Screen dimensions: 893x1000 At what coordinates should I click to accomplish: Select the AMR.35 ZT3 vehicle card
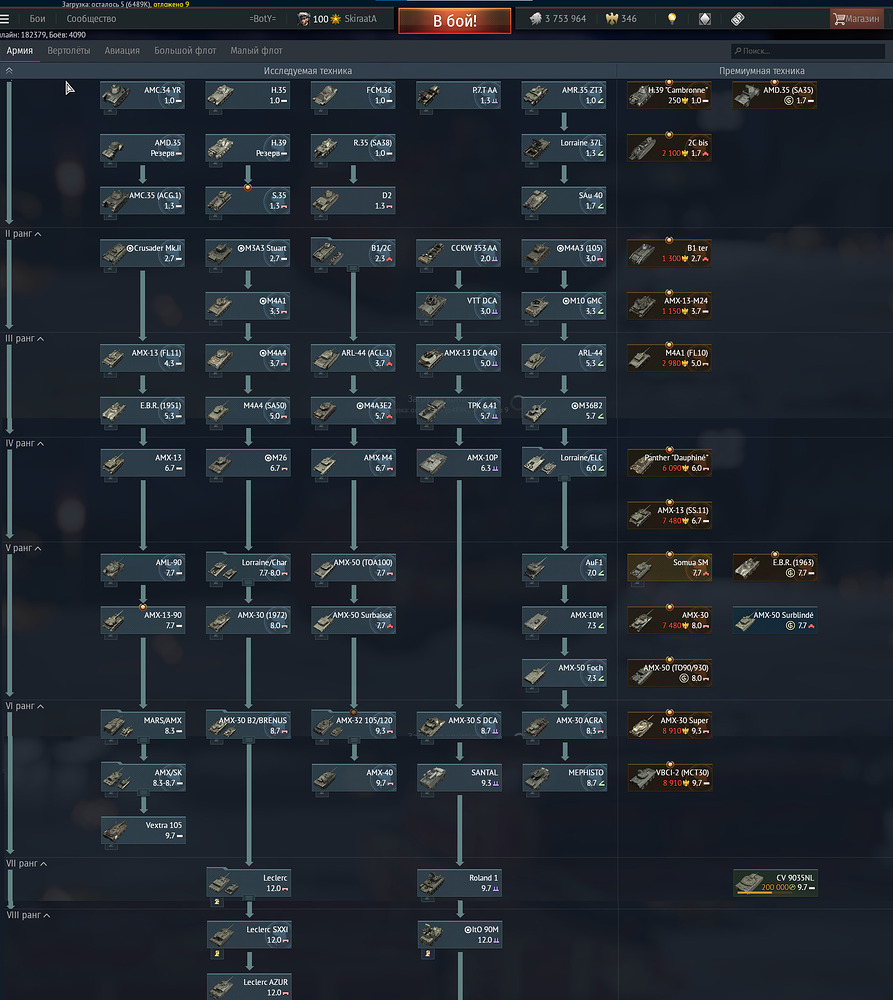click(563, 95)
